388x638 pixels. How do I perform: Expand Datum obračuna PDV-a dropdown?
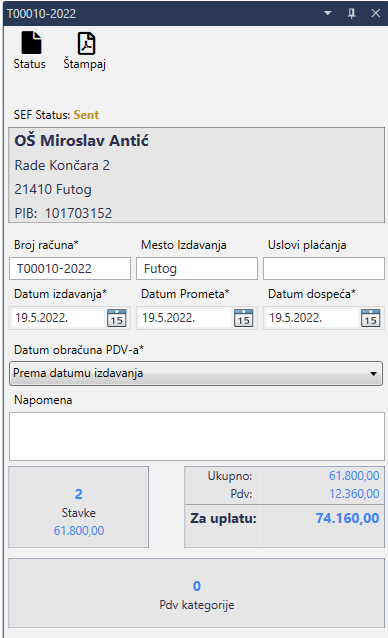[x=196, y=373]
